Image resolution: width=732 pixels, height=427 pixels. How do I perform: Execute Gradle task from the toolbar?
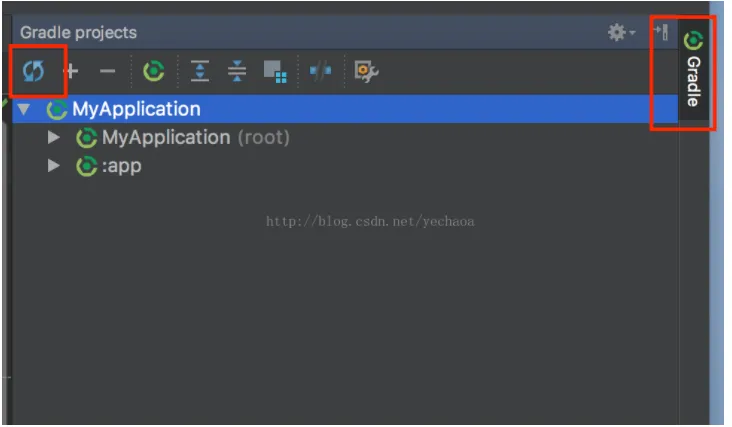[154, 71]
